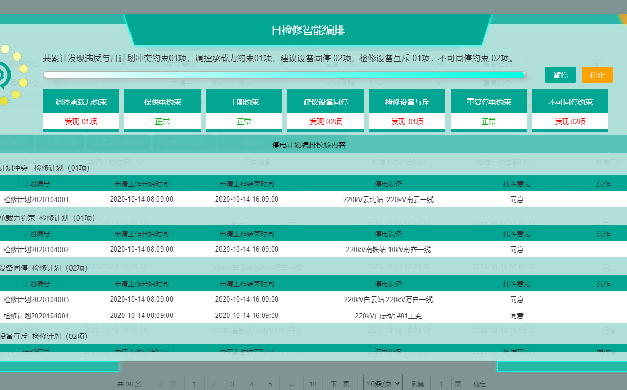This screenshot has height=390, width=627.
Task: Go to page 2 in background pagination
Action: [x=214, y=384]
